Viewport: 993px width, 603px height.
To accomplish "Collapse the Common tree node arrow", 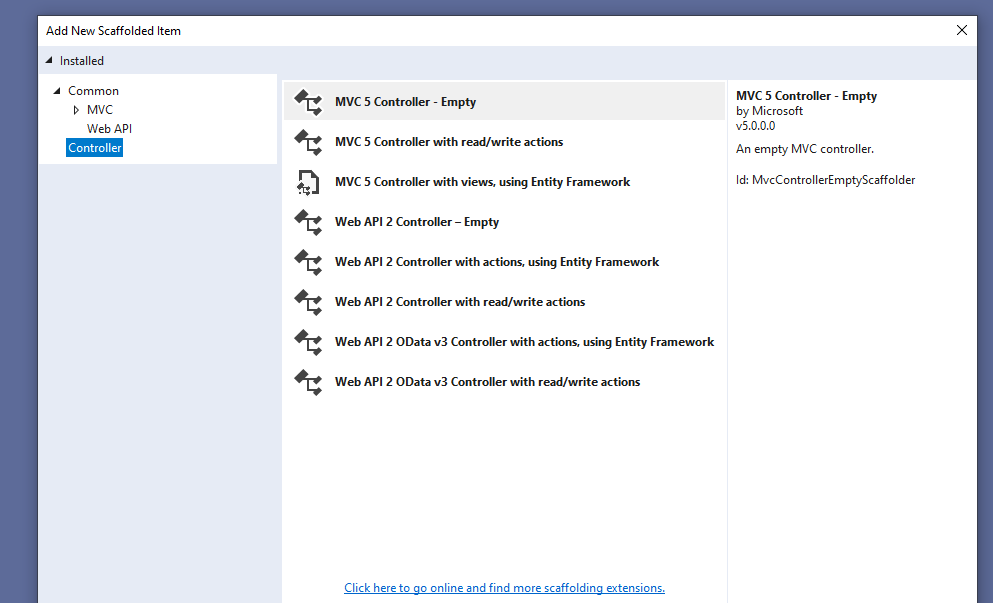I will pos(57,91).
